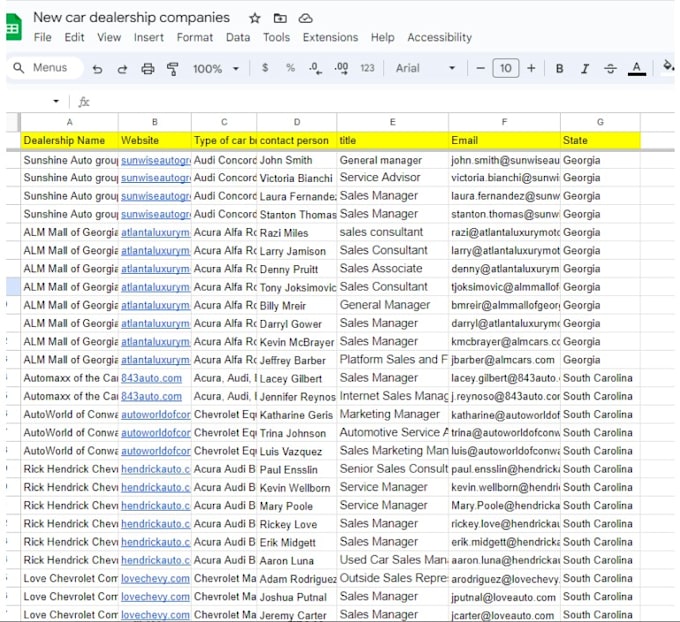Select Marketing Manager title cell

(392, 415)
